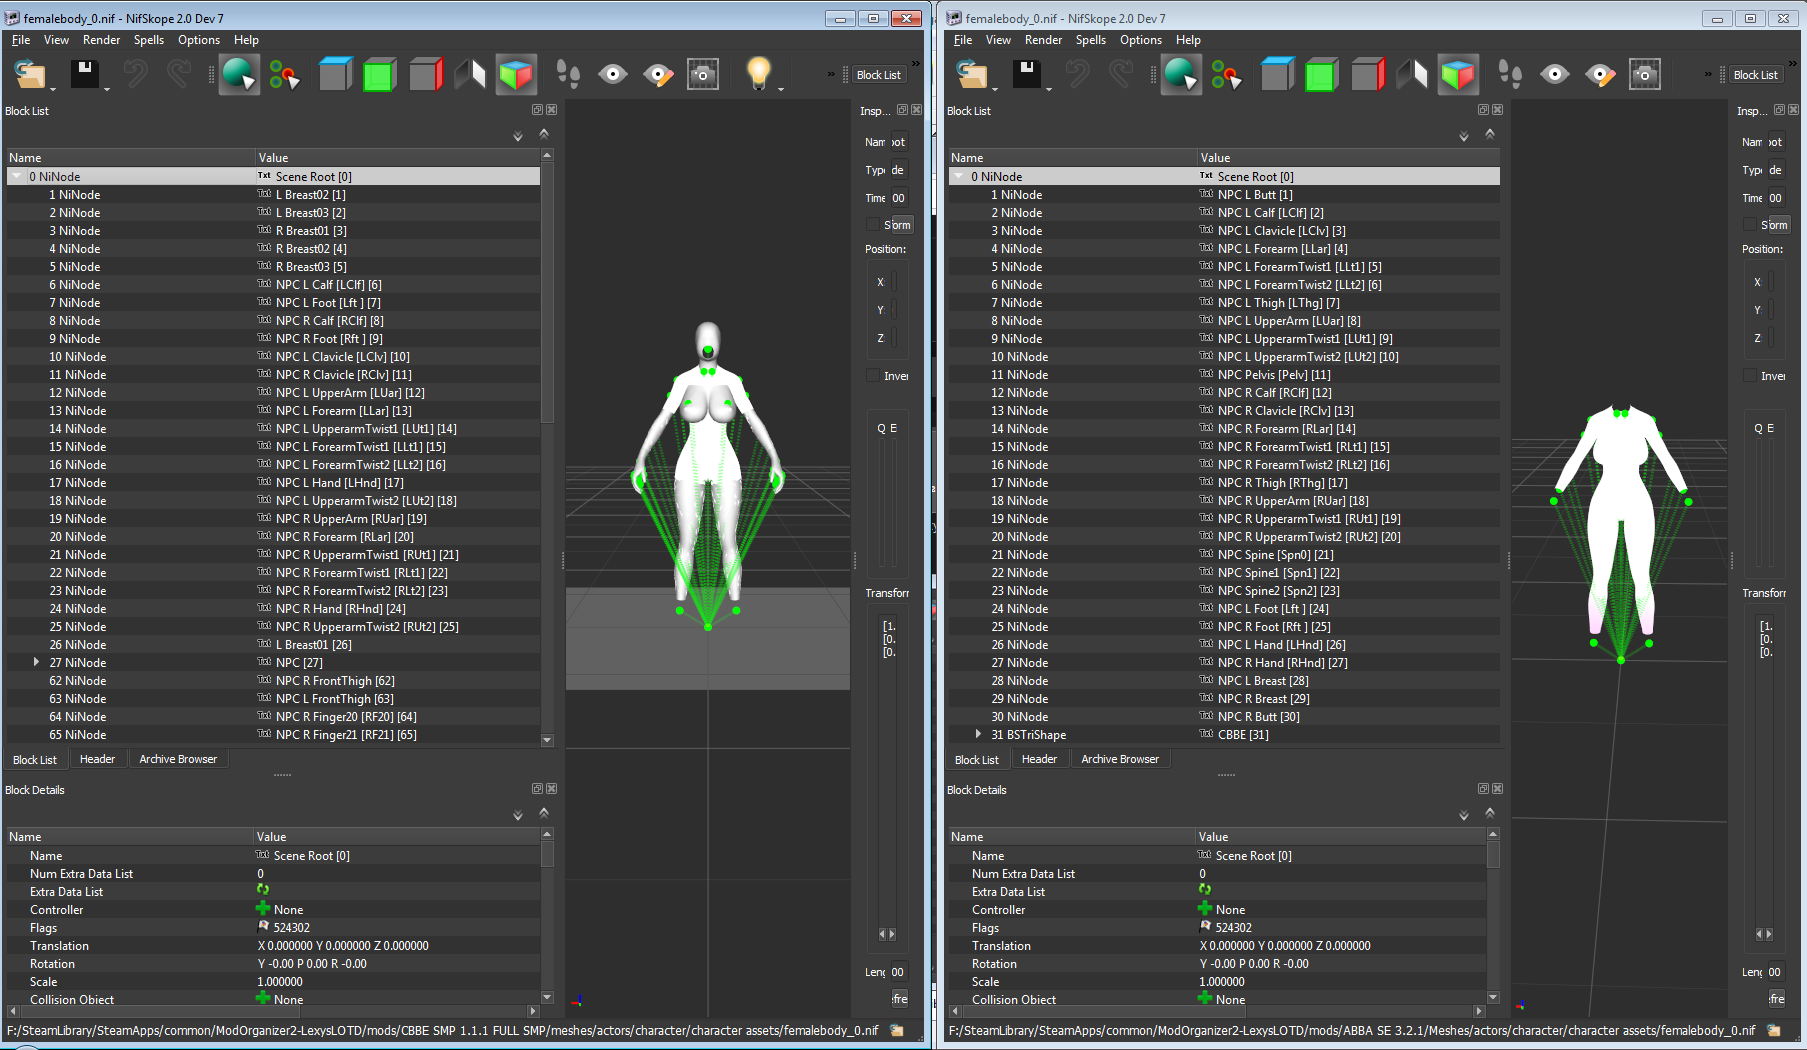Click Inspector vertical slider under E, left window

(x=894, y=504)
